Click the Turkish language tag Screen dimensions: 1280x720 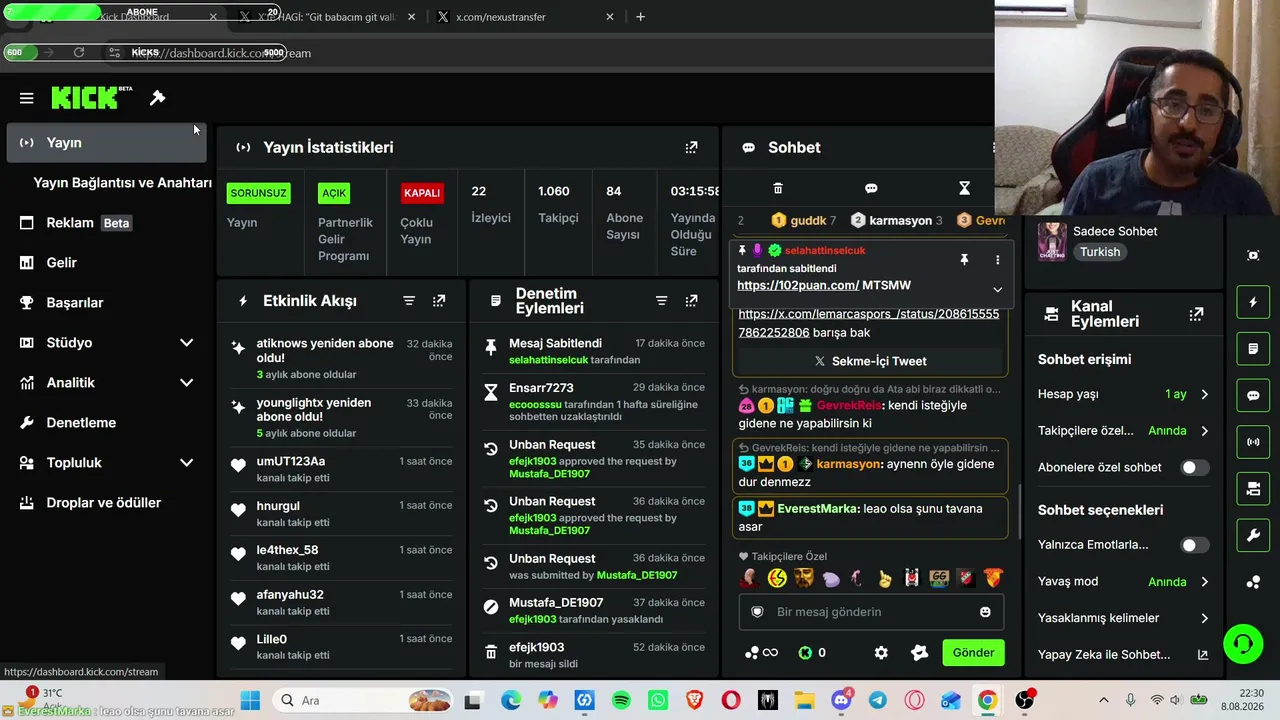tap(1100, 252)
